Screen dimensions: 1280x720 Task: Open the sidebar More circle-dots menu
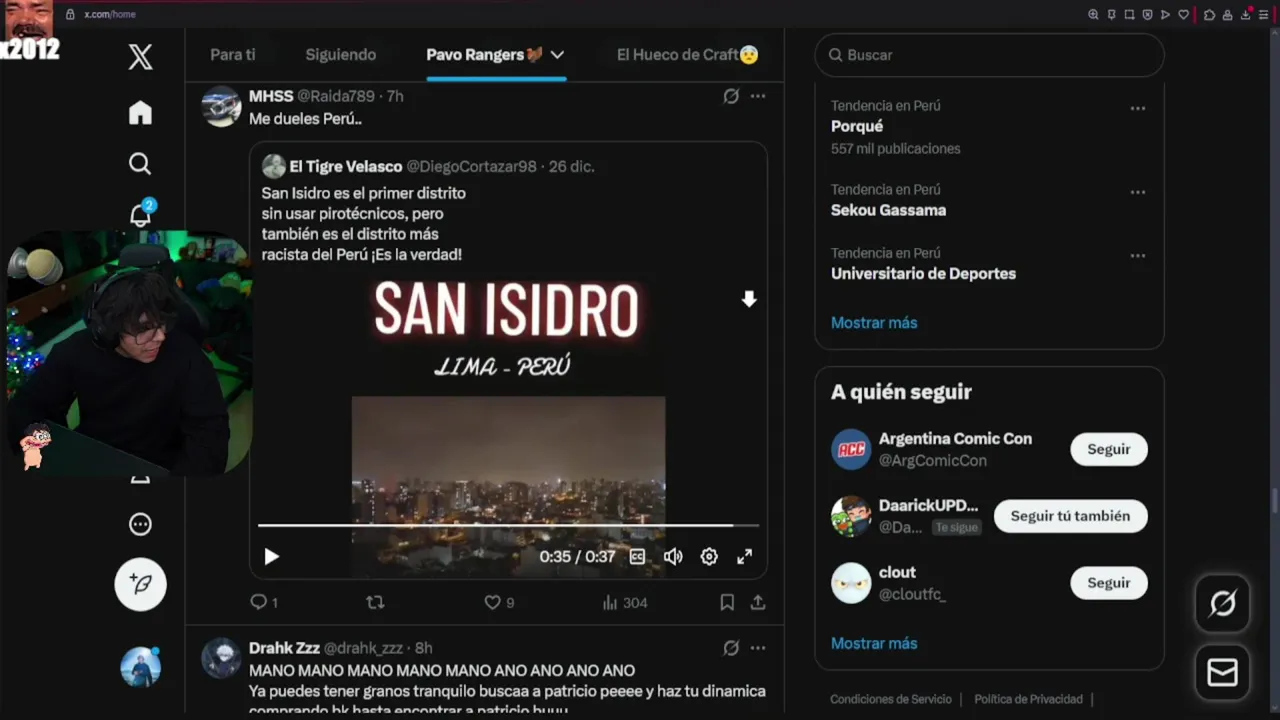[x=140, y=524]
